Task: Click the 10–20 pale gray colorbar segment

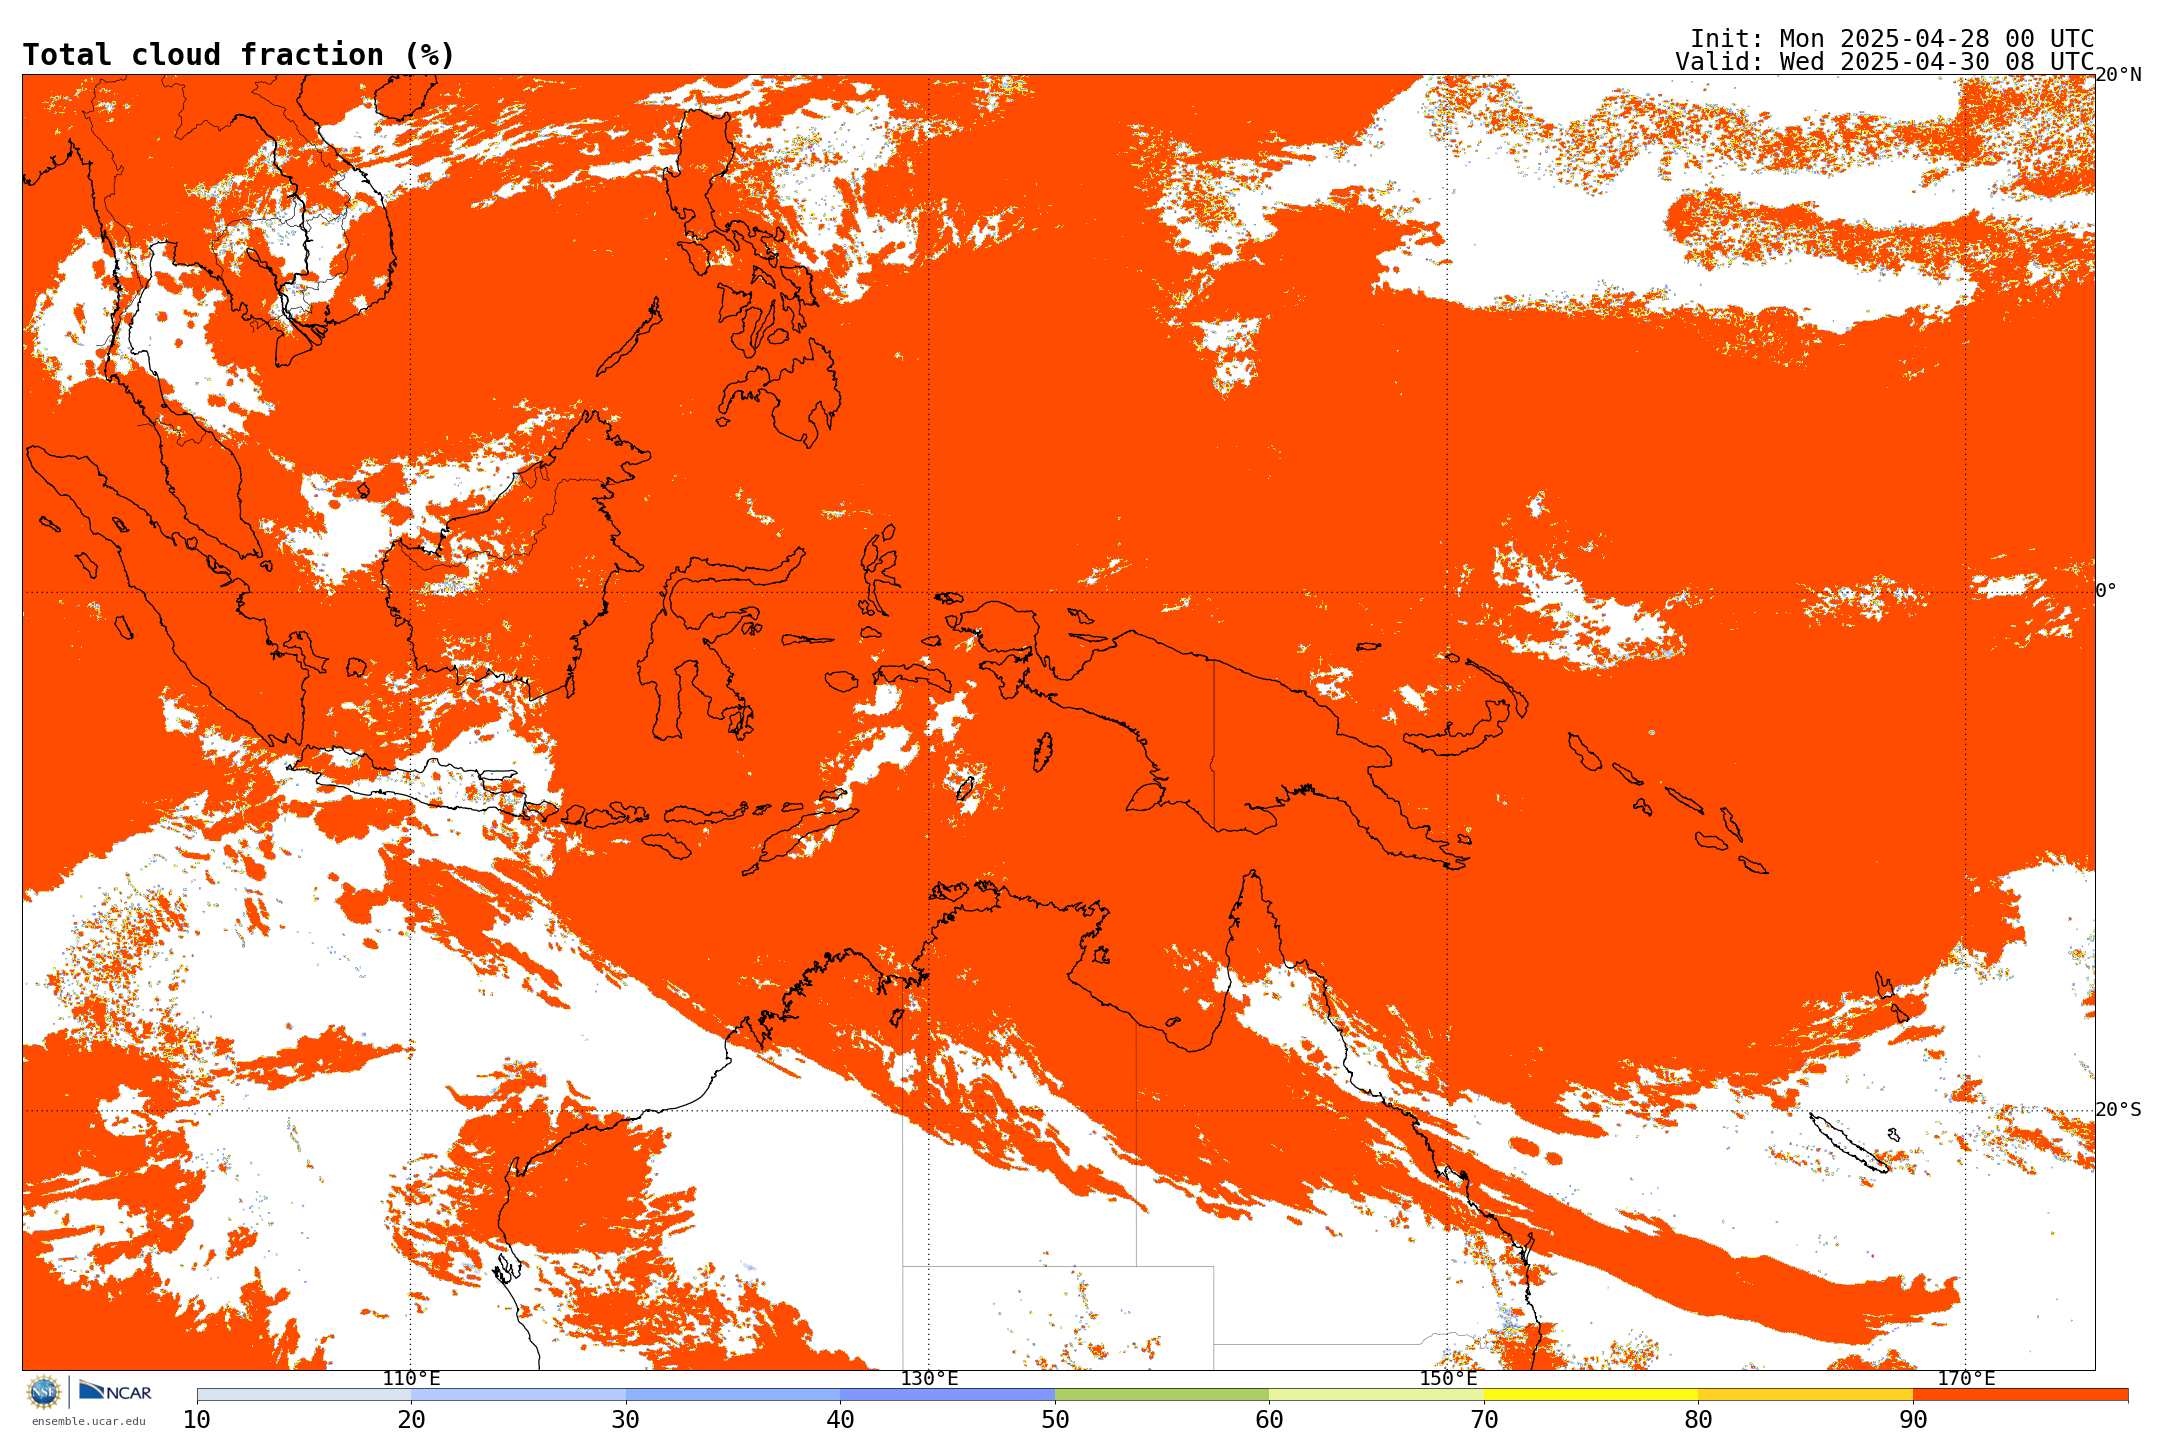Action: pyautogui.click(x=304, y=1394)
